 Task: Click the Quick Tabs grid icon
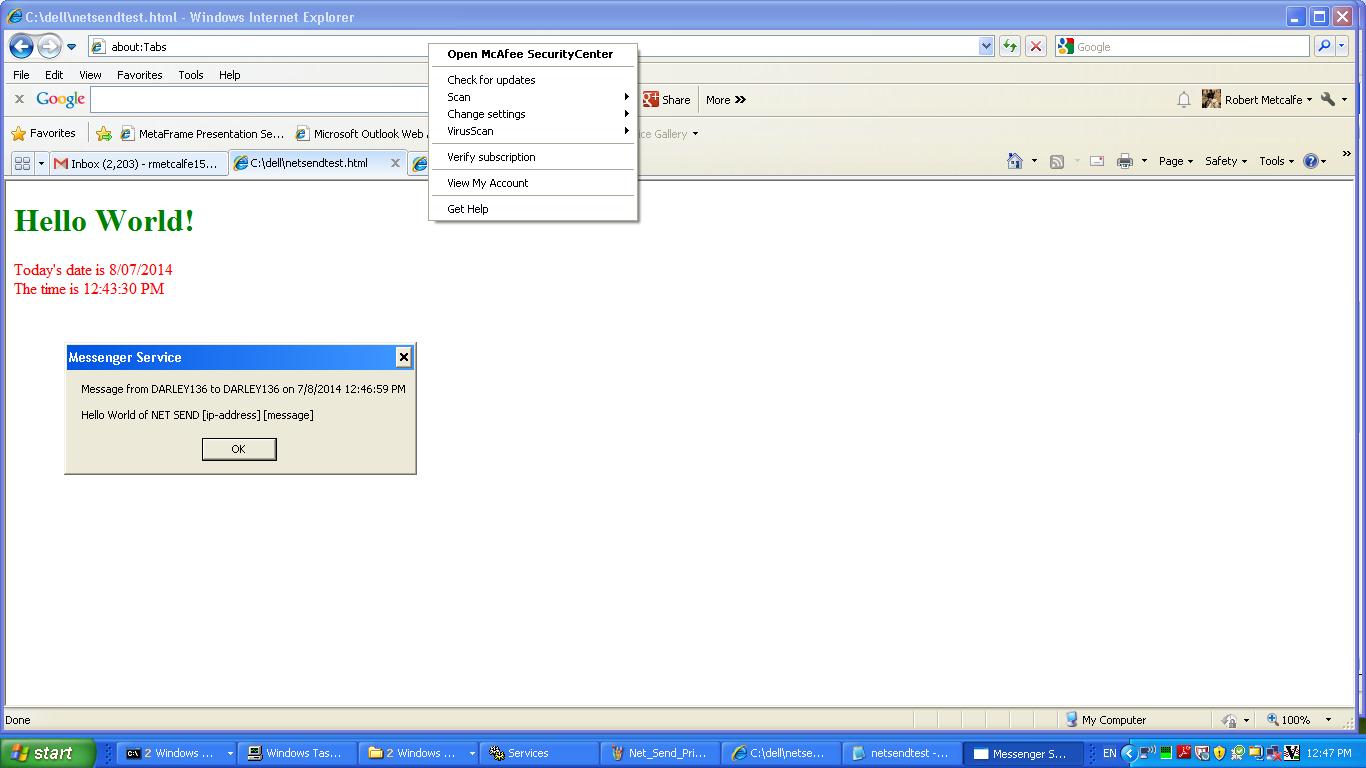coord(22,163)
